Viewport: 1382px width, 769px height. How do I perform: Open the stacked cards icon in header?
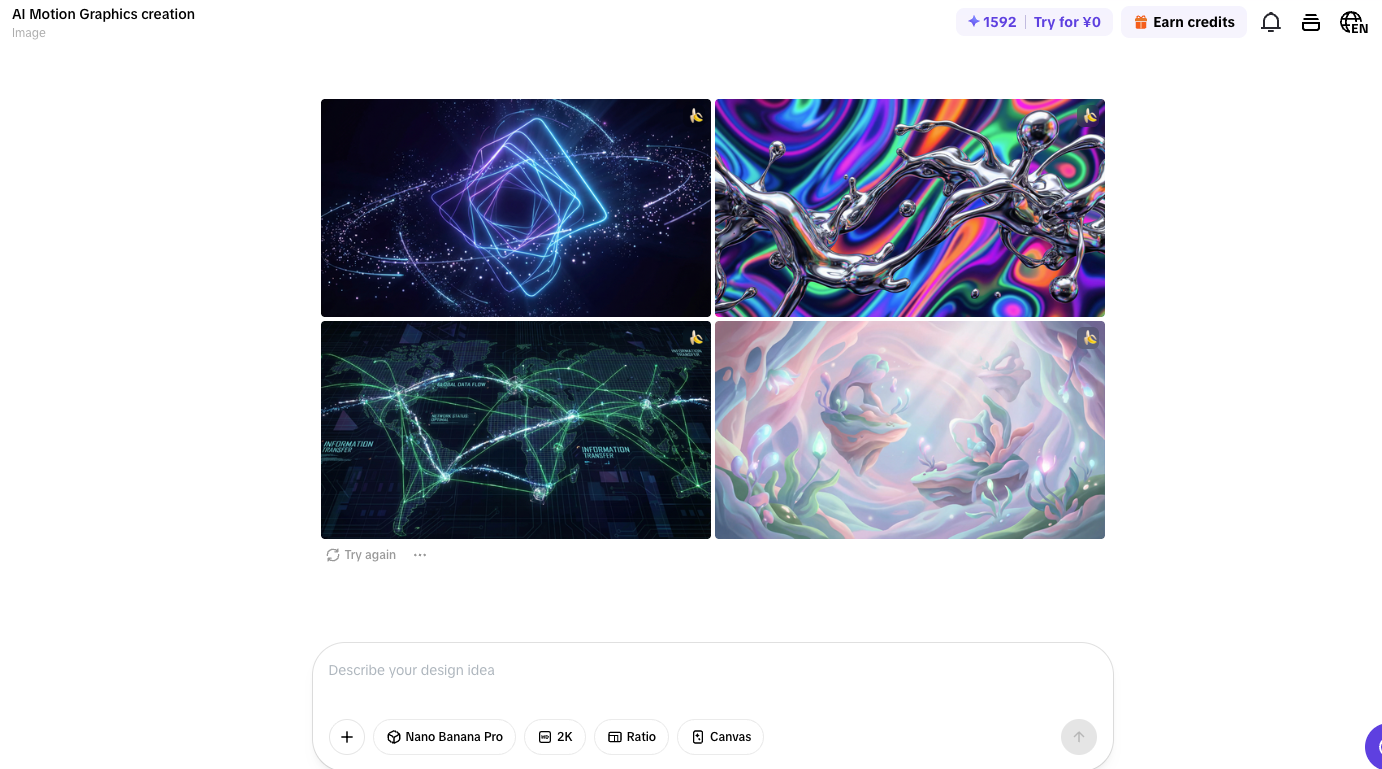pyautogui.click(x=1311, y=22)
